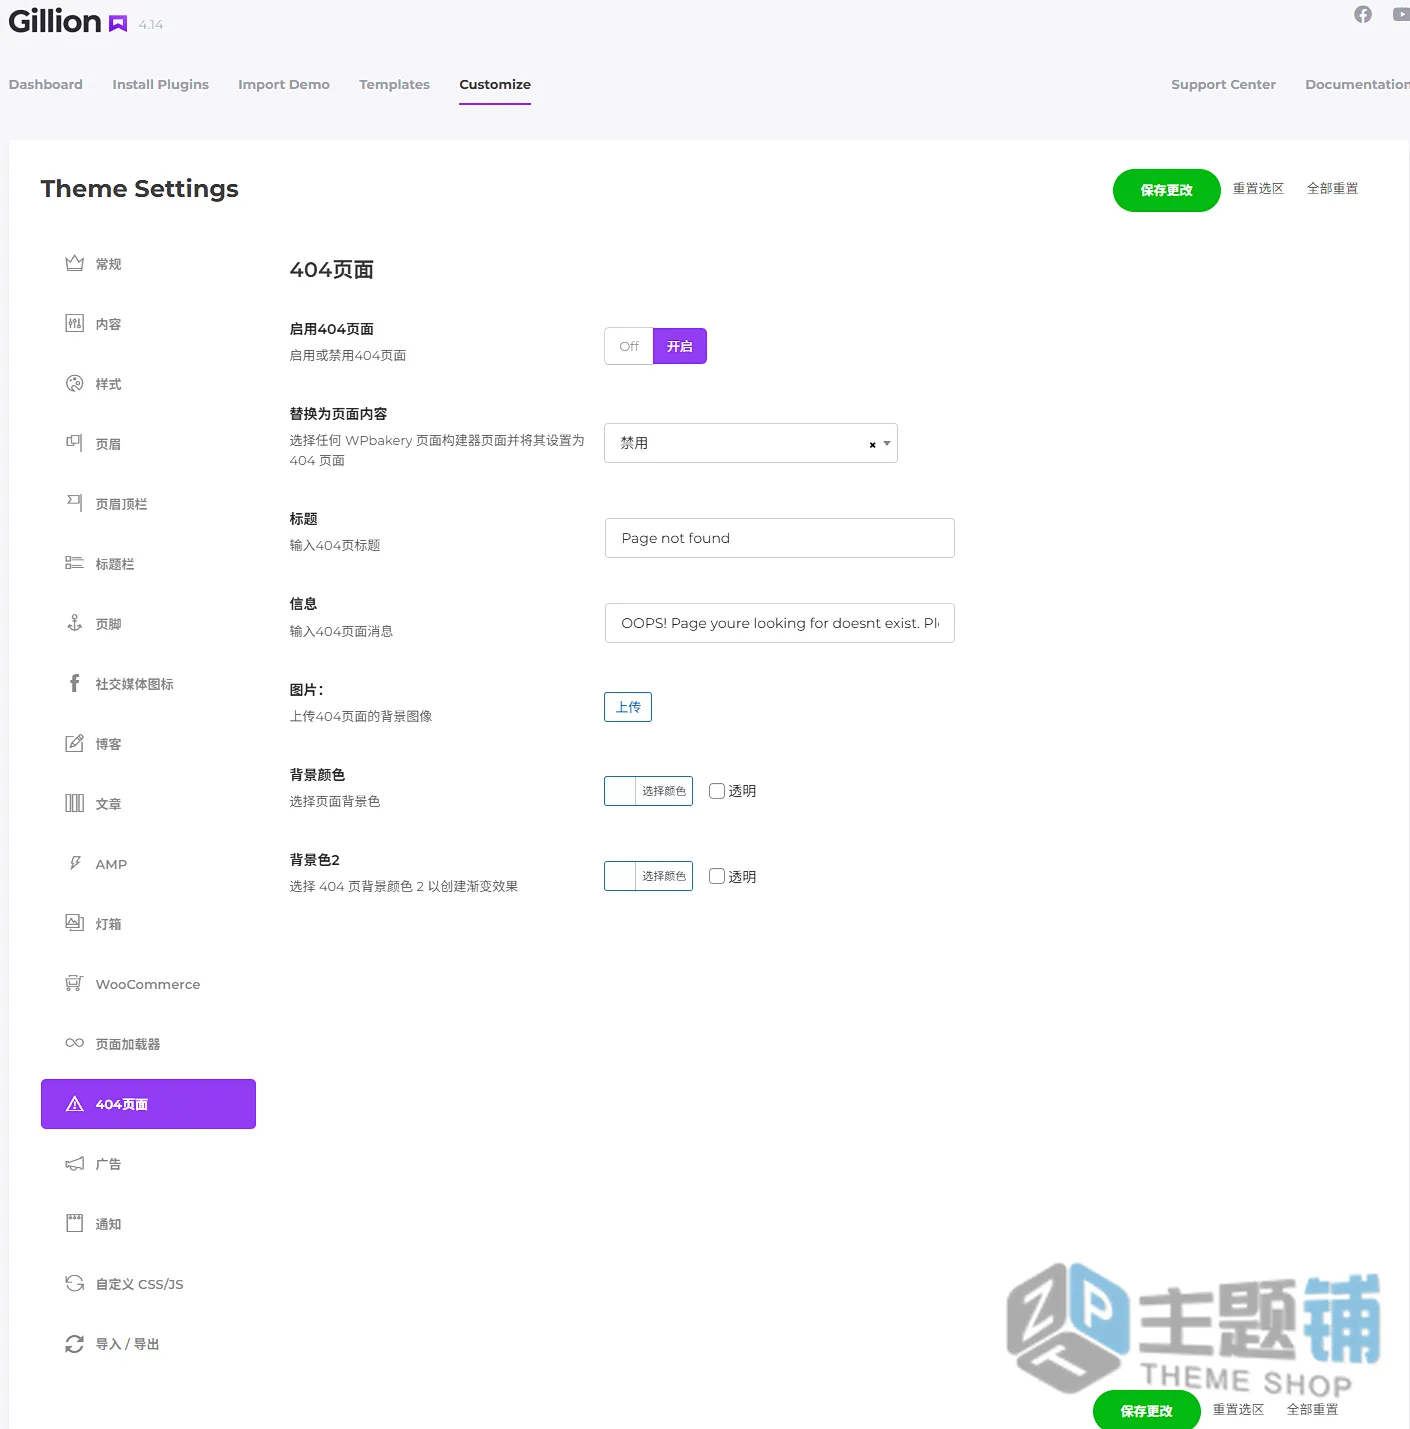1410x1429 pixels.
Task: Open the 自定义 CSS/JS settings section
Action: (148, 1284)
